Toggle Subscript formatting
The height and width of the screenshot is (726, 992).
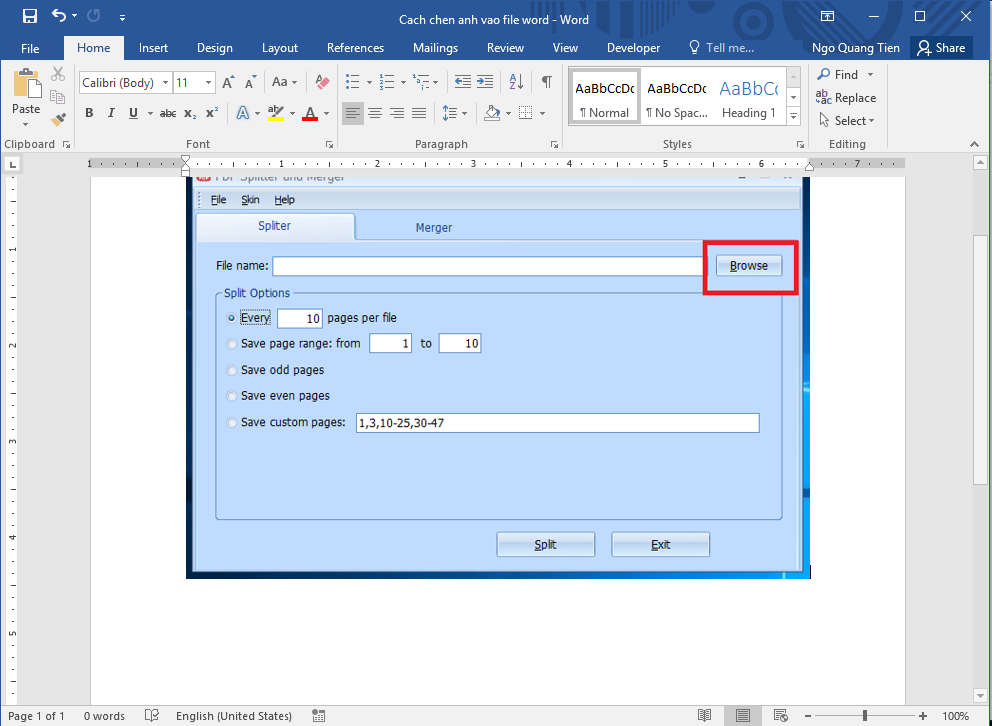(190, 113)
